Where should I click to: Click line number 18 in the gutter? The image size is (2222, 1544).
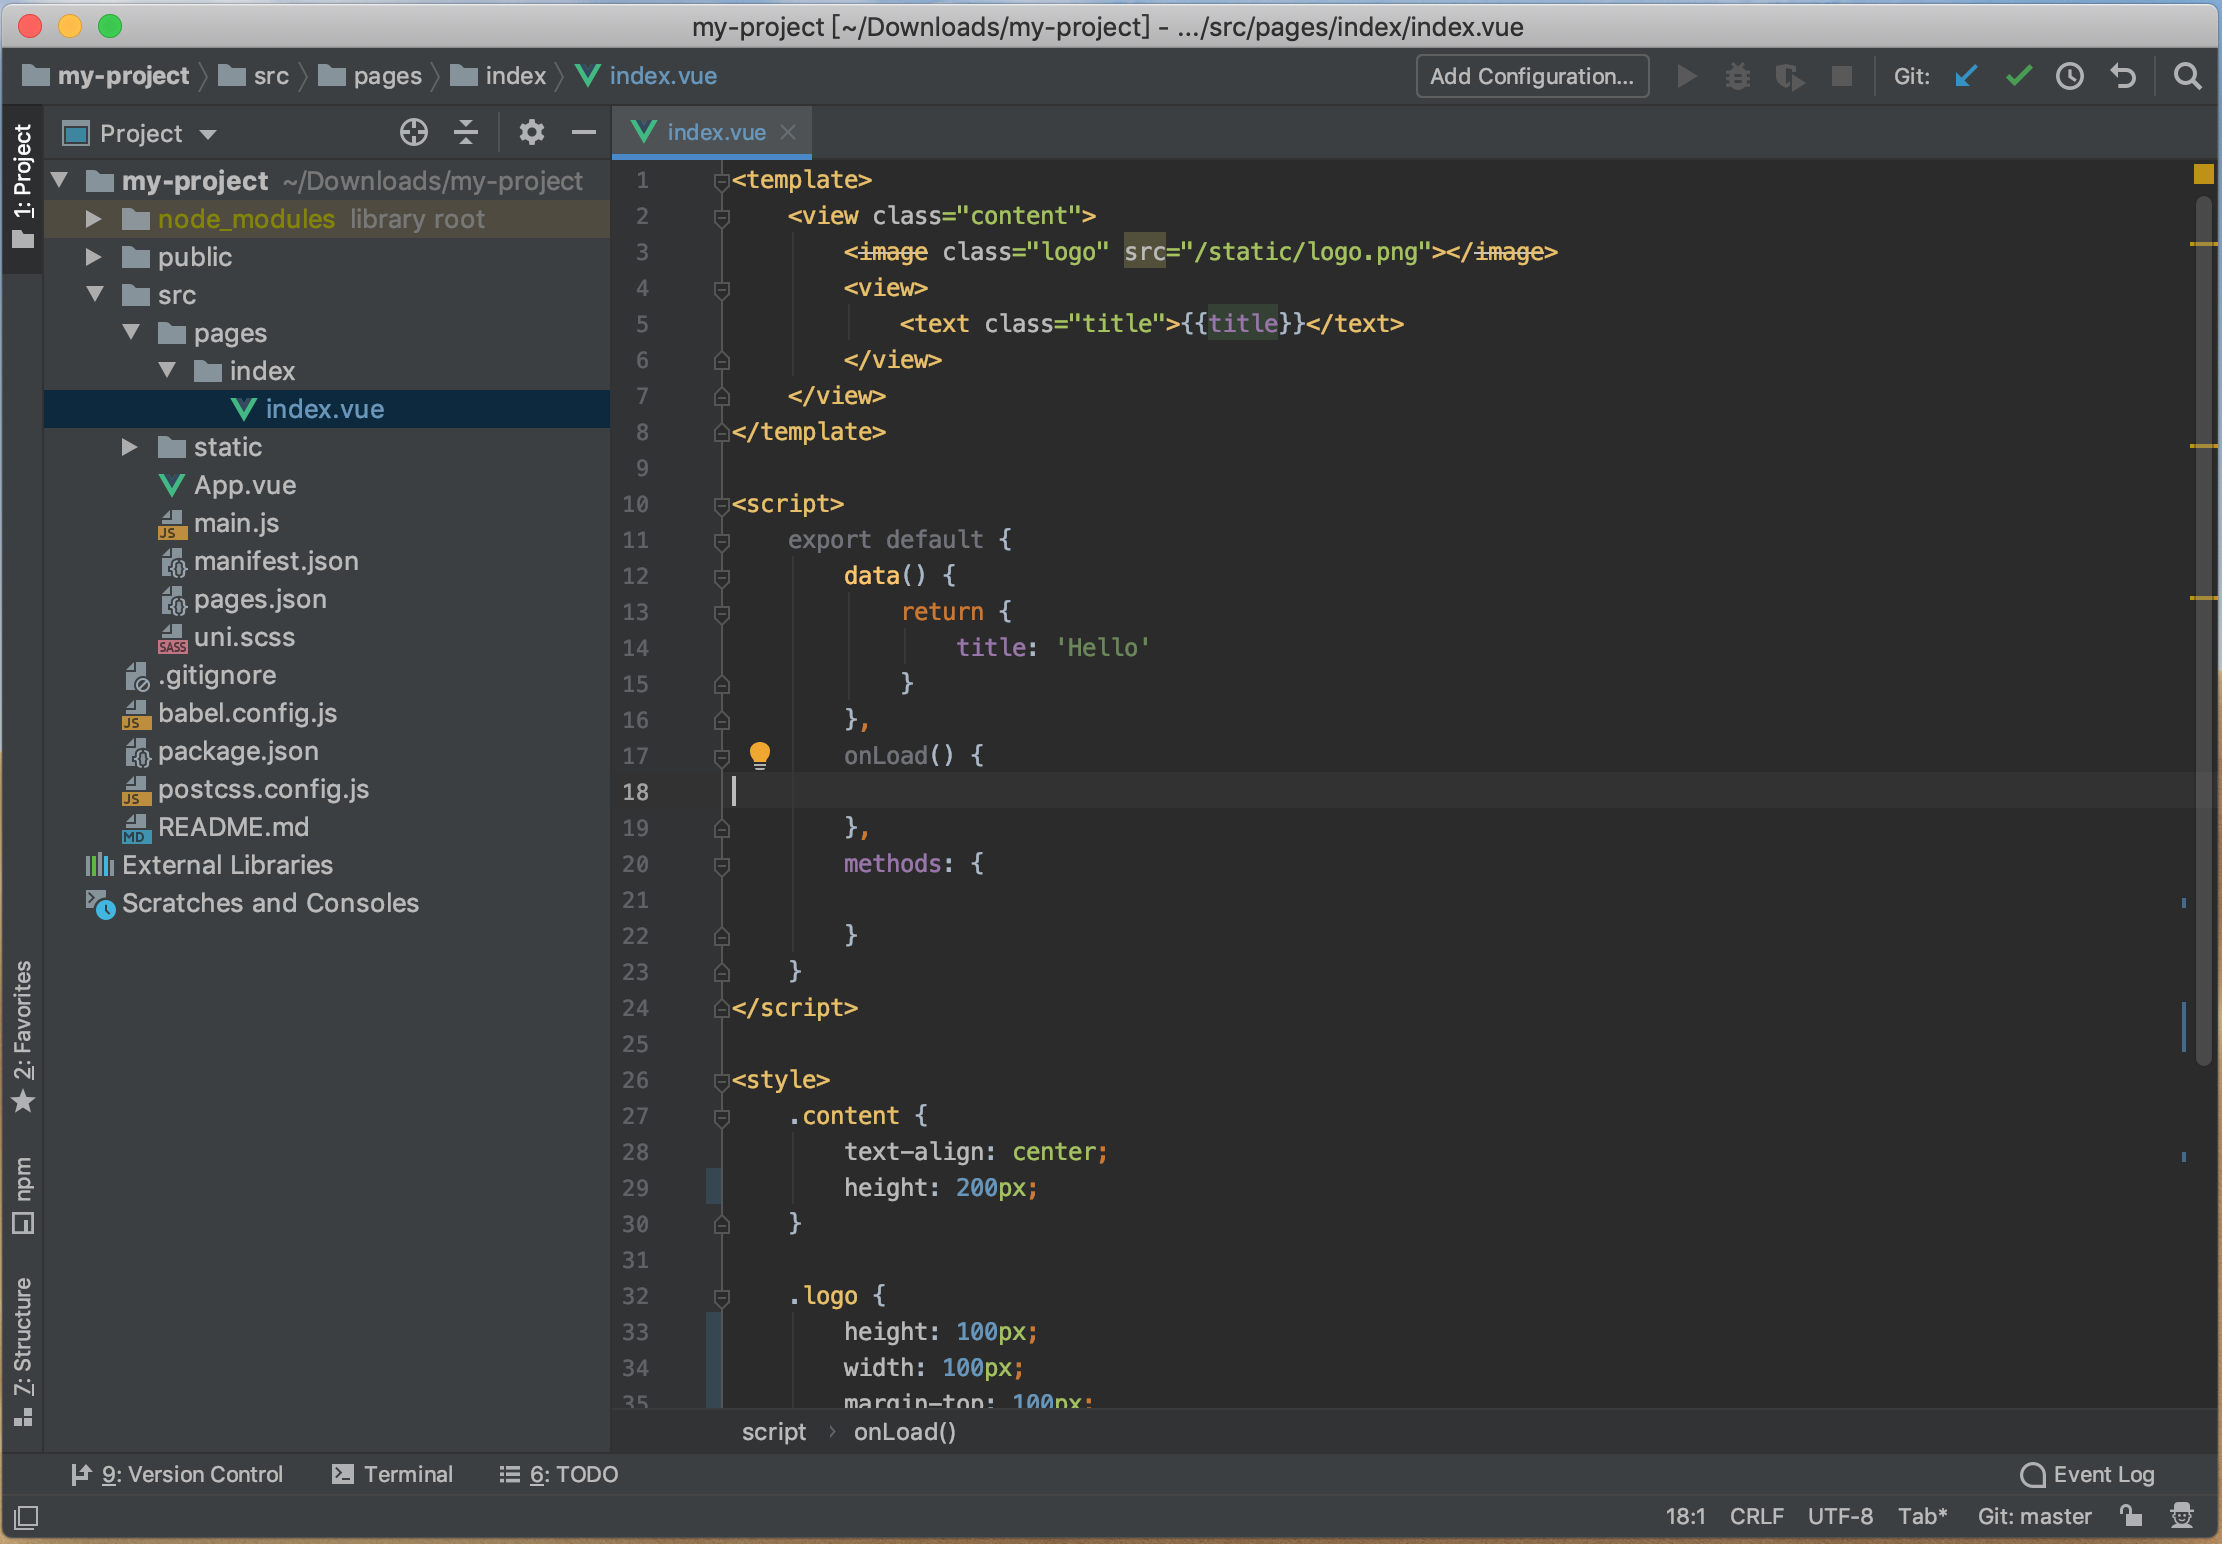point(635,792)
